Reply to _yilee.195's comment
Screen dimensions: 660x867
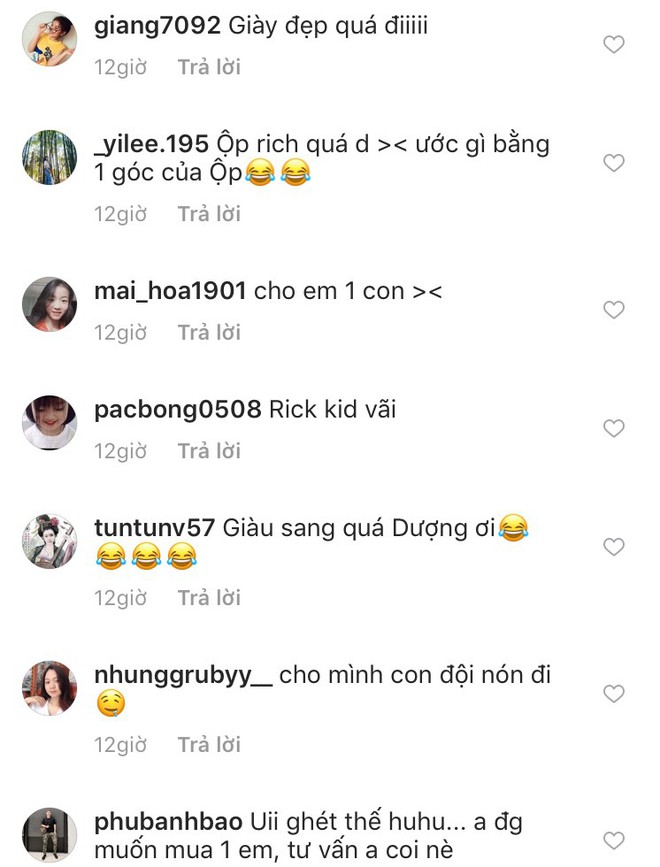(209, 214)
